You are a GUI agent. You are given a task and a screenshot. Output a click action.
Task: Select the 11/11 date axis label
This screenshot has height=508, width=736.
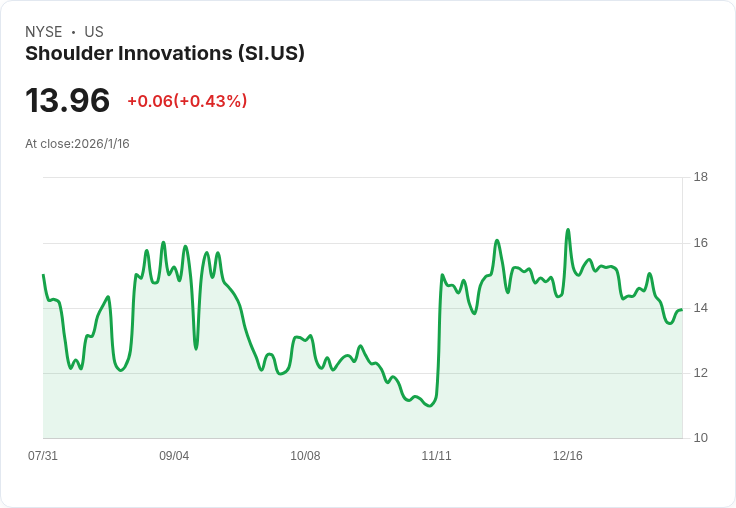click(437, 456)
